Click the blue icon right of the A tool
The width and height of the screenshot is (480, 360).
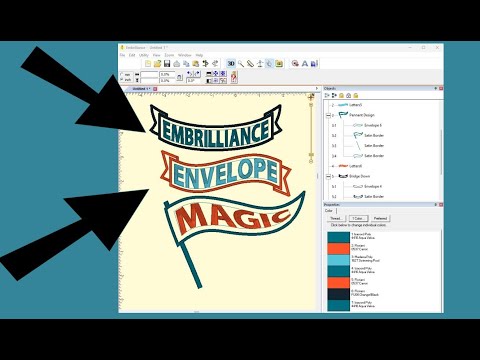pyautogui.click(x=314, y=63)
